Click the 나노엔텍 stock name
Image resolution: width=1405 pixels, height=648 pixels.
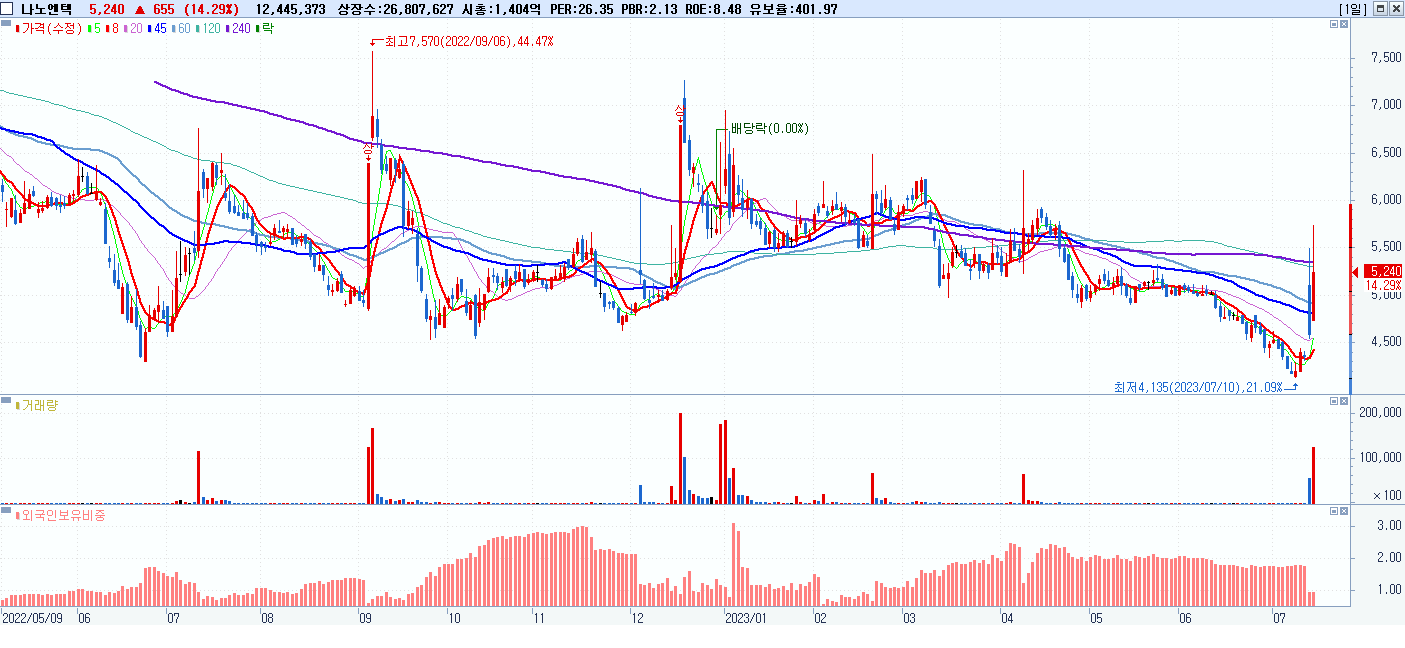coord(46,9)
